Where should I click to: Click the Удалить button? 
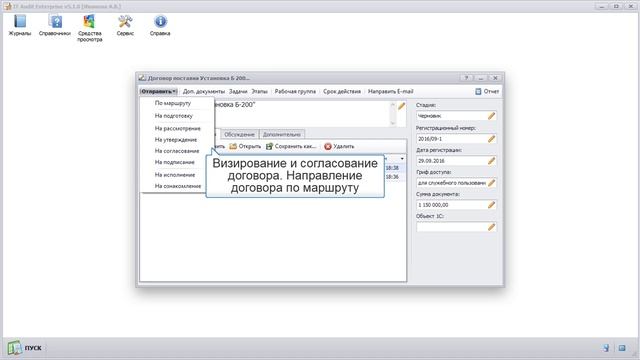[x=339, y=146]
